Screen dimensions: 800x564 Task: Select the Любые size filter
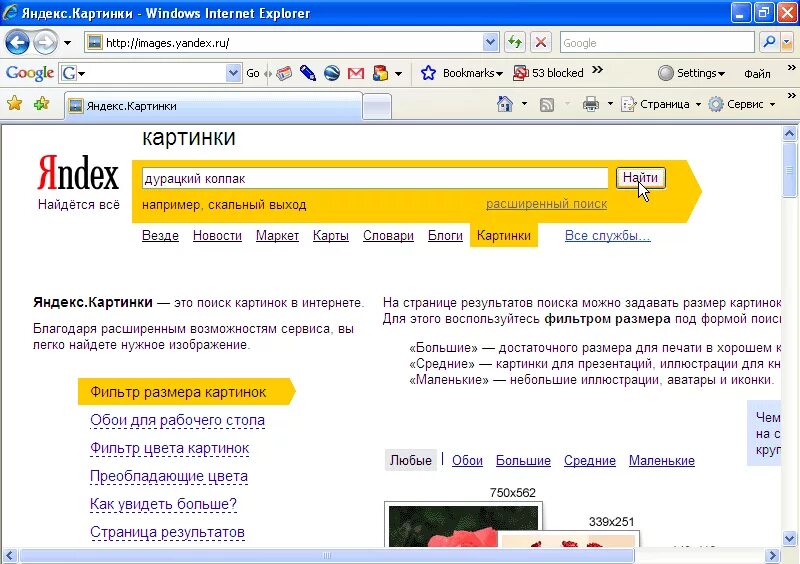[x=411, y=460]
